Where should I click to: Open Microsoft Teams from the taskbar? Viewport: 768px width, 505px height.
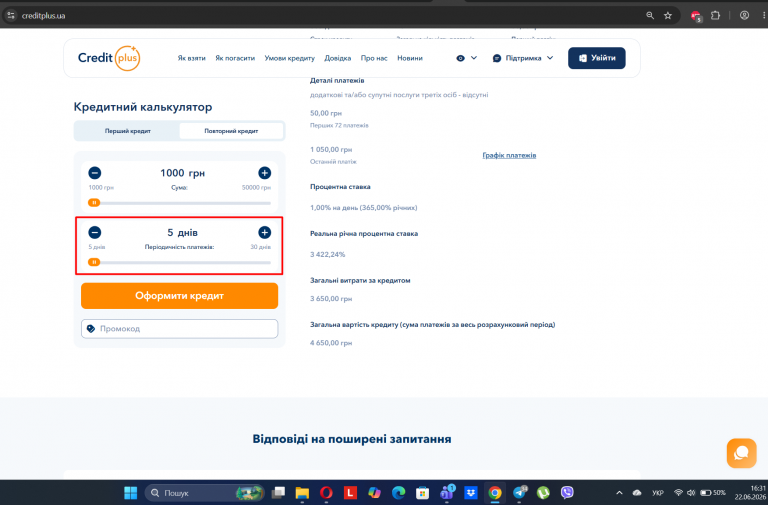pyautogui.click(x=447, y=493)
